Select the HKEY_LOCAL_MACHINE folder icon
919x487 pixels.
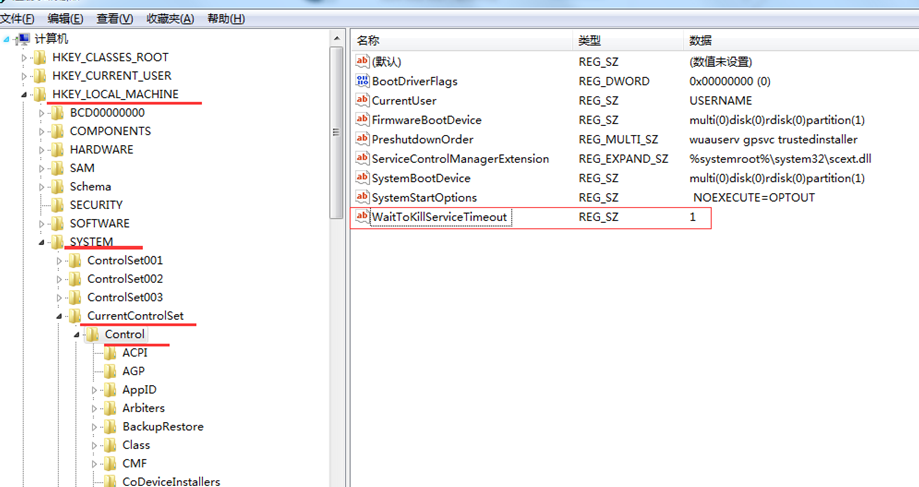click(x=39, y=94)
